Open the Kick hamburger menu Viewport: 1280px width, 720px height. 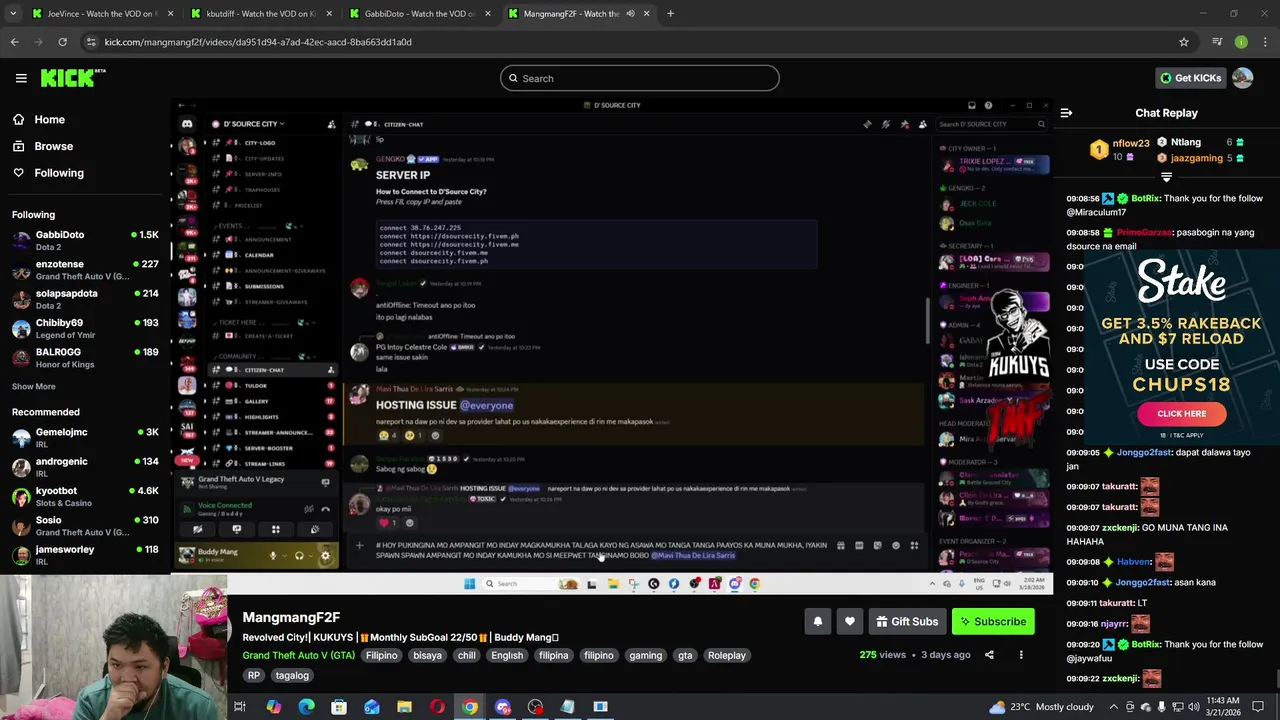[x=21, y=78]
